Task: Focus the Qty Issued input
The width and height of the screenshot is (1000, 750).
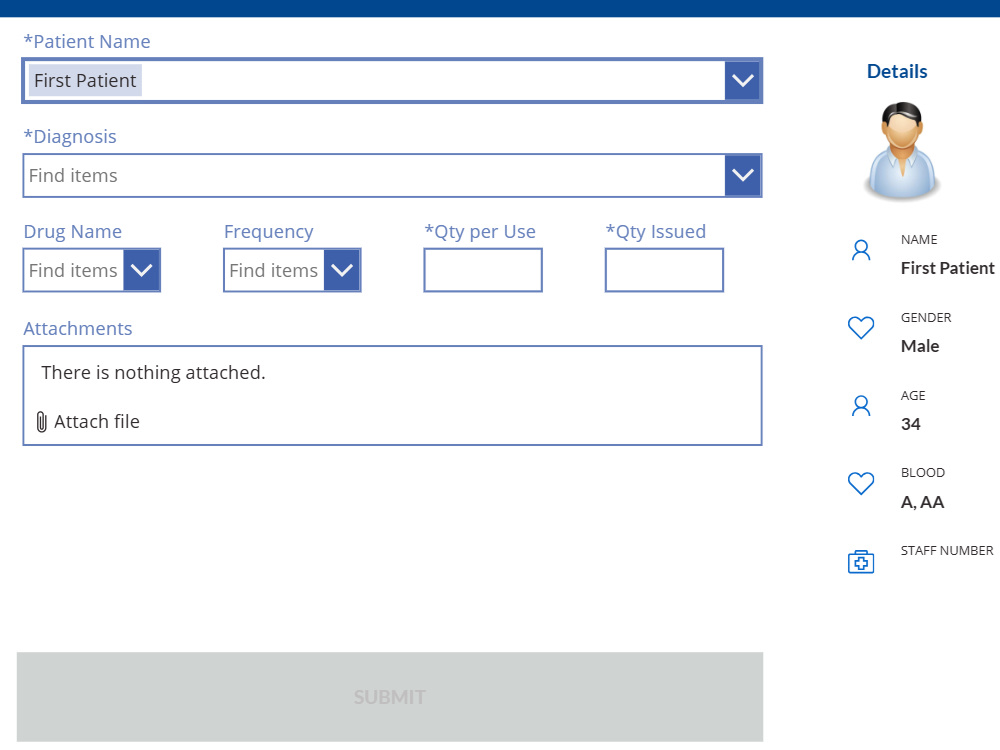Action: pyautogui.click(x=664, y=270)
